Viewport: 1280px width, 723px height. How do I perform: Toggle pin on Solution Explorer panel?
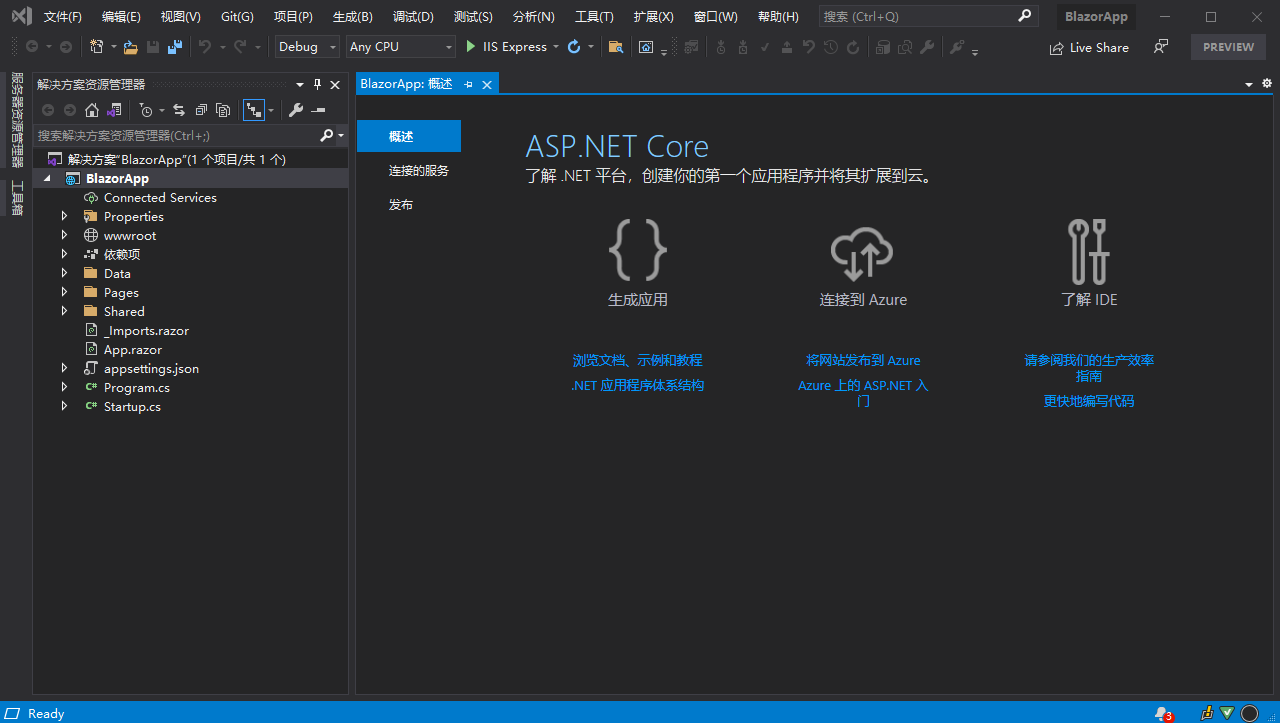point(318,85)
